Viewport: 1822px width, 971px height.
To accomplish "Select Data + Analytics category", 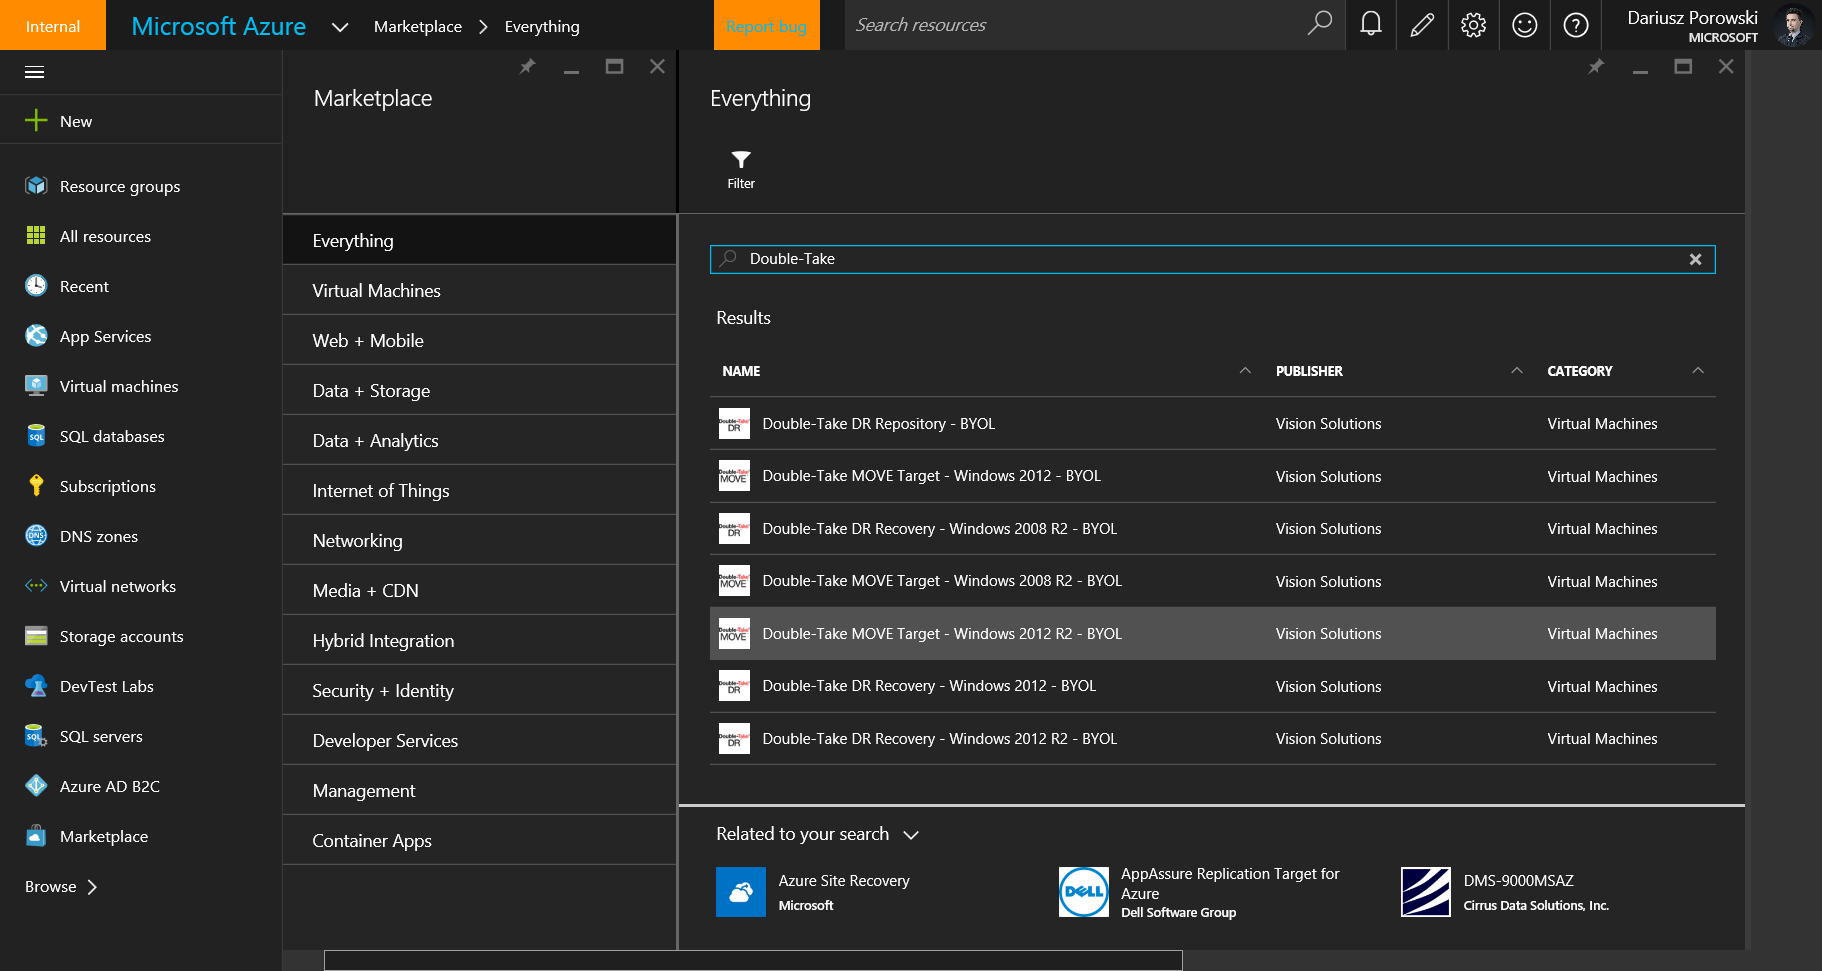I will click(x=480, y=440).
